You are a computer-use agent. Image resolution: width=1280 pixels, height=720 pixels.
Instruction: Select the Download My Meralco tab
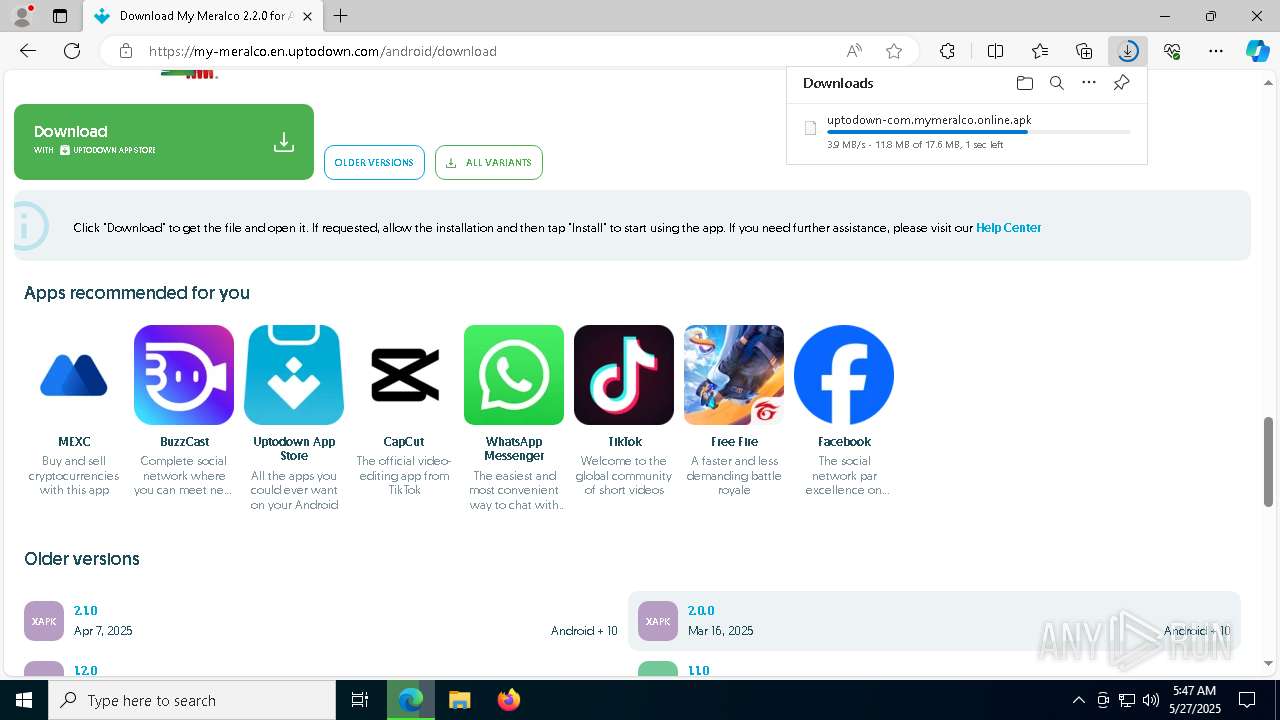[204, 16]
